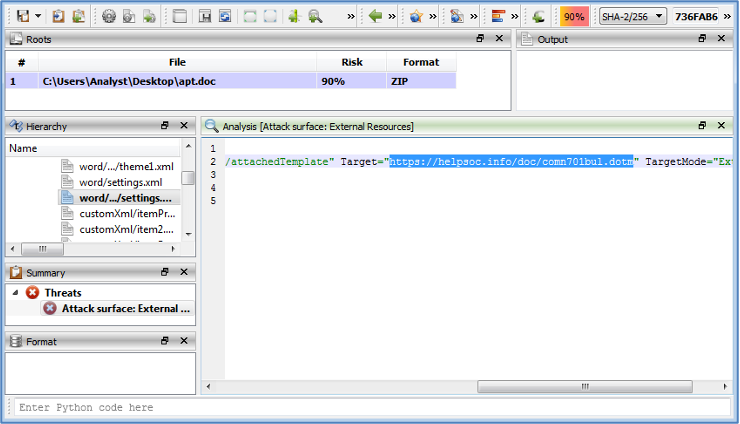Screen dimensions: 740x424
Task: Open the save icon's dropdown arrow
Action: coord(38,16)
